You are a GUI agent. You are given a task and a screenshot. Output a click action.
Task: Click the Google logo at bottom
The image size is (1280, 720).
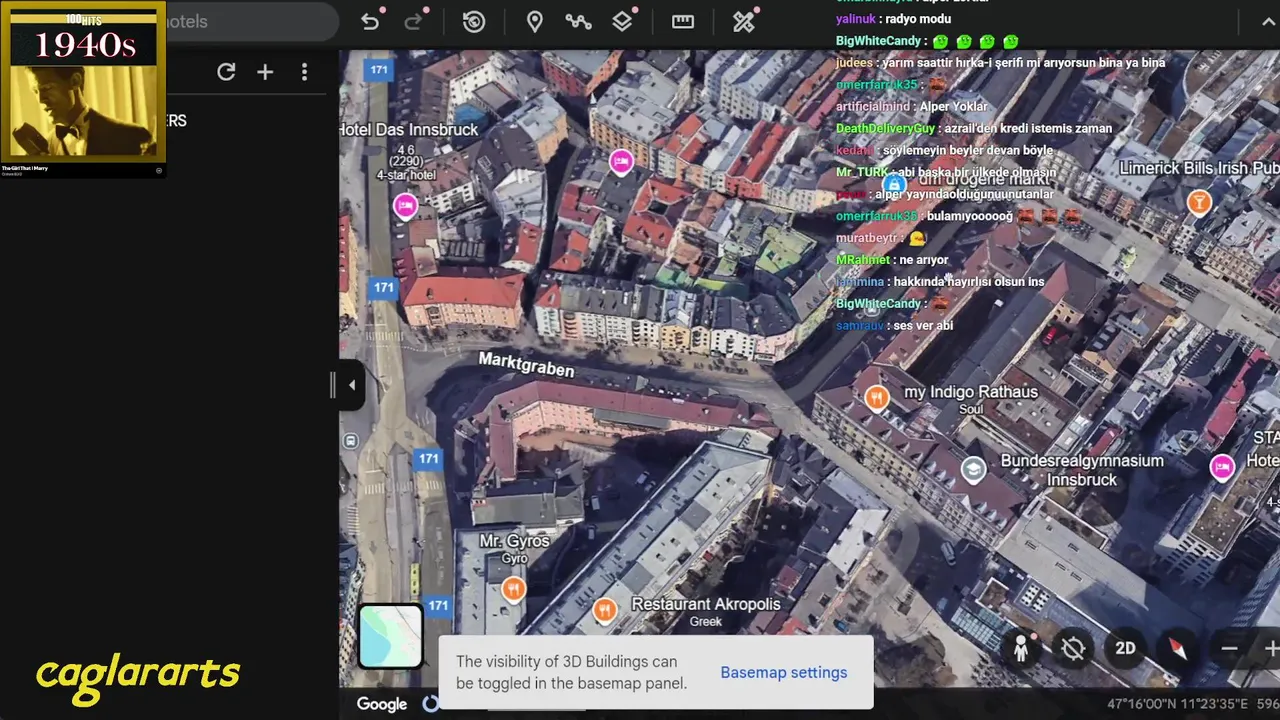point(382,704)
